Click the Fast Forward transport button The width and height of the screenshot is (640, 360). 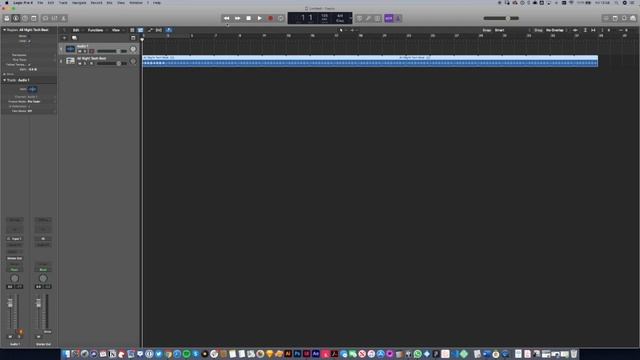(238, 18)
